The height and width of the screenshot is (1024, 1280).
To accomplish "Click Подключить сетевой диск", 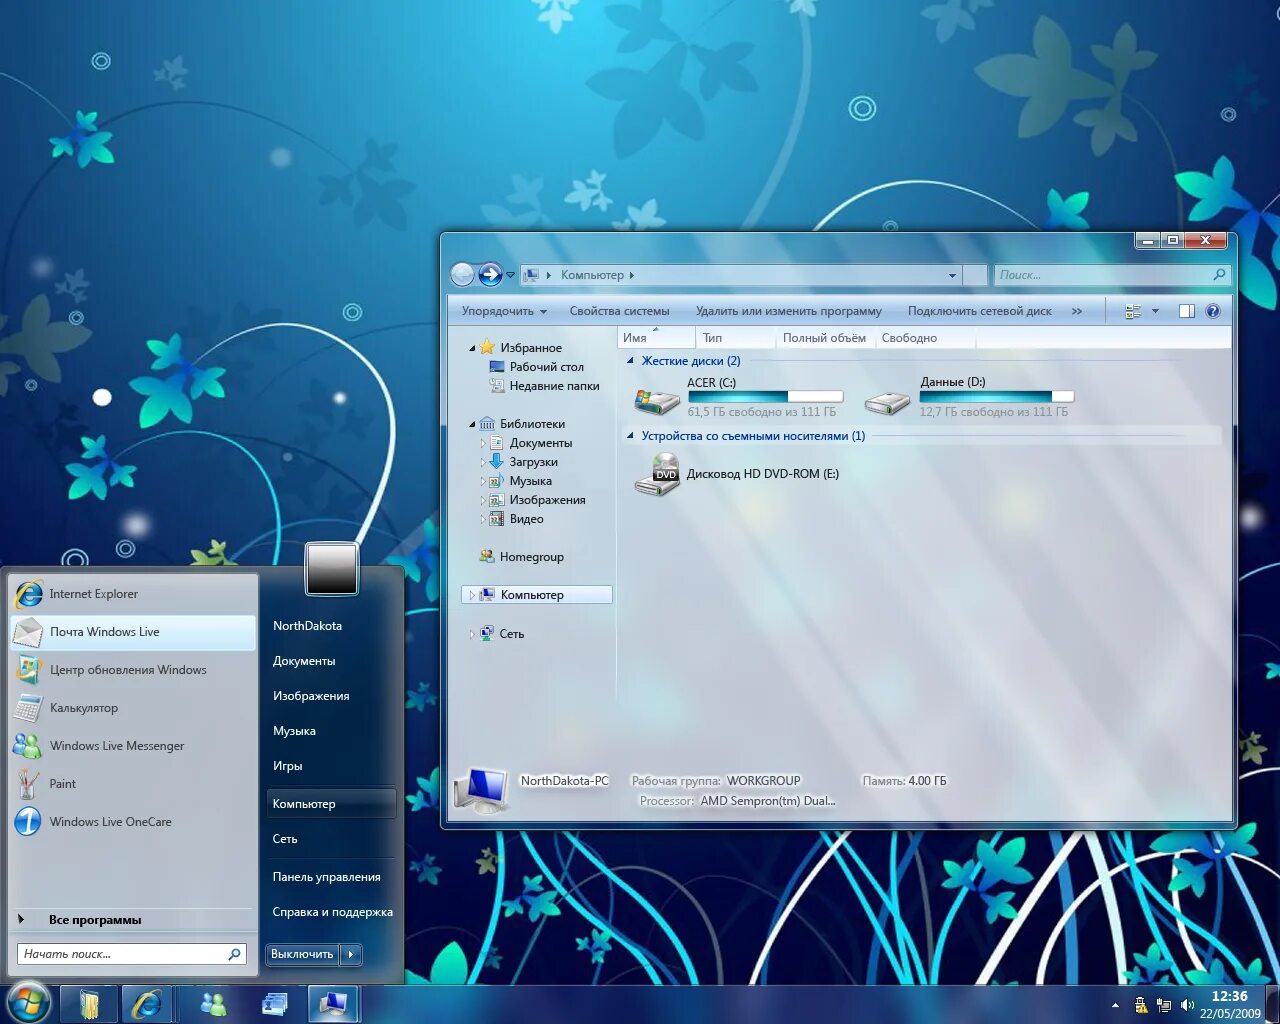I will (980, 311).
